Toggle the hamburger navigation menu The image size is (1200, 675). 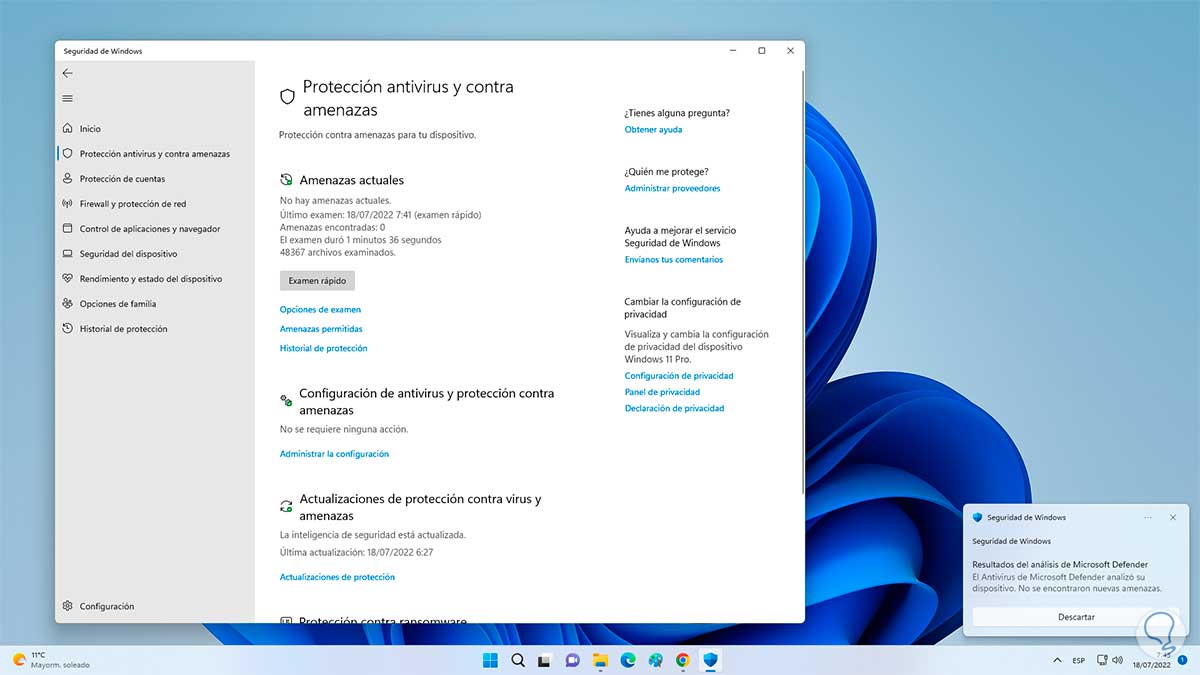pyautogui.click(x=67, y=98)
